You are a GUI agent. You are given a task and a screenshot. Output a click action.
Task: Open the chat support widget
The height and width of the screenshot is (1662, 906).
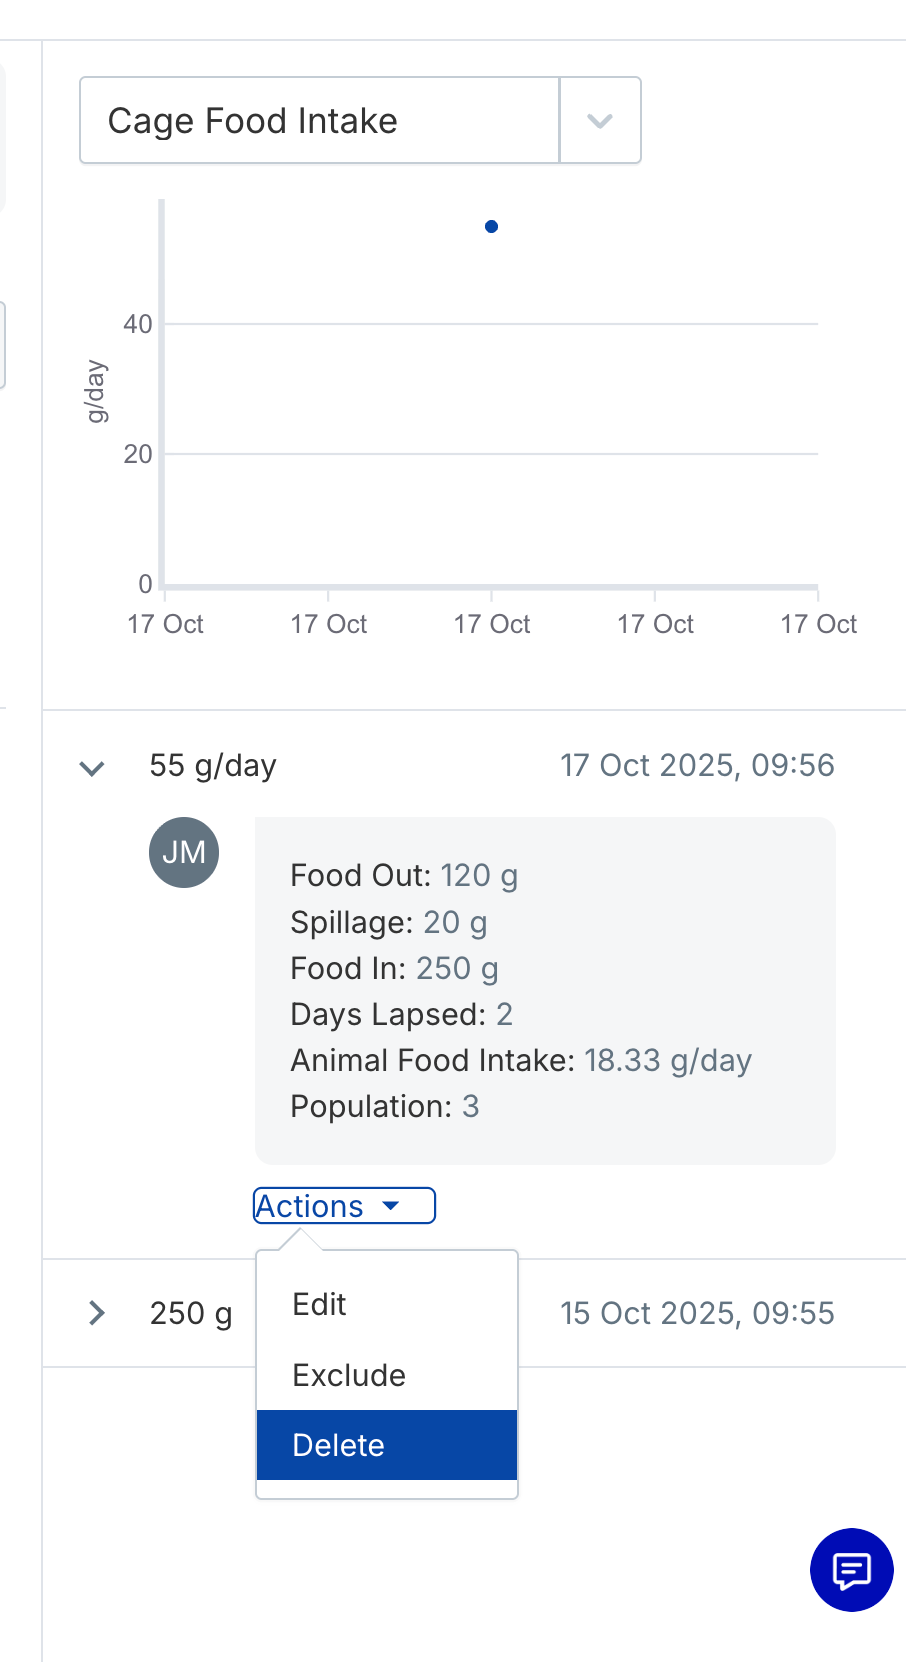click(x=851, y=1570)
